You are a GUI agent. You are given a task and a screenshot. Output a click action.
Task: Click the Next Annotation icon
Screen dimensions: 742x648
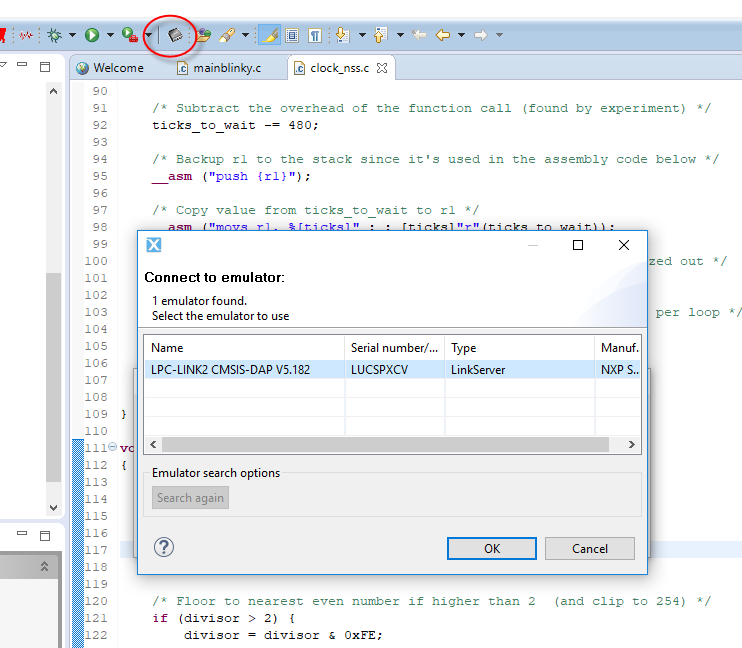[342, 35]
